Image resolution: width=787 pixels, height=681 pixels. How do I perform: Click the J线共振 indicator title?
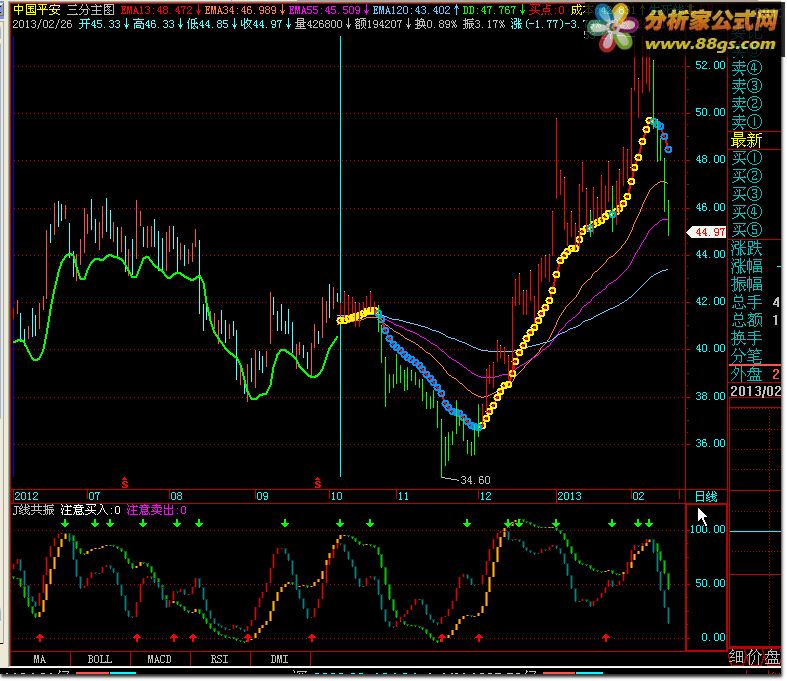34,510
